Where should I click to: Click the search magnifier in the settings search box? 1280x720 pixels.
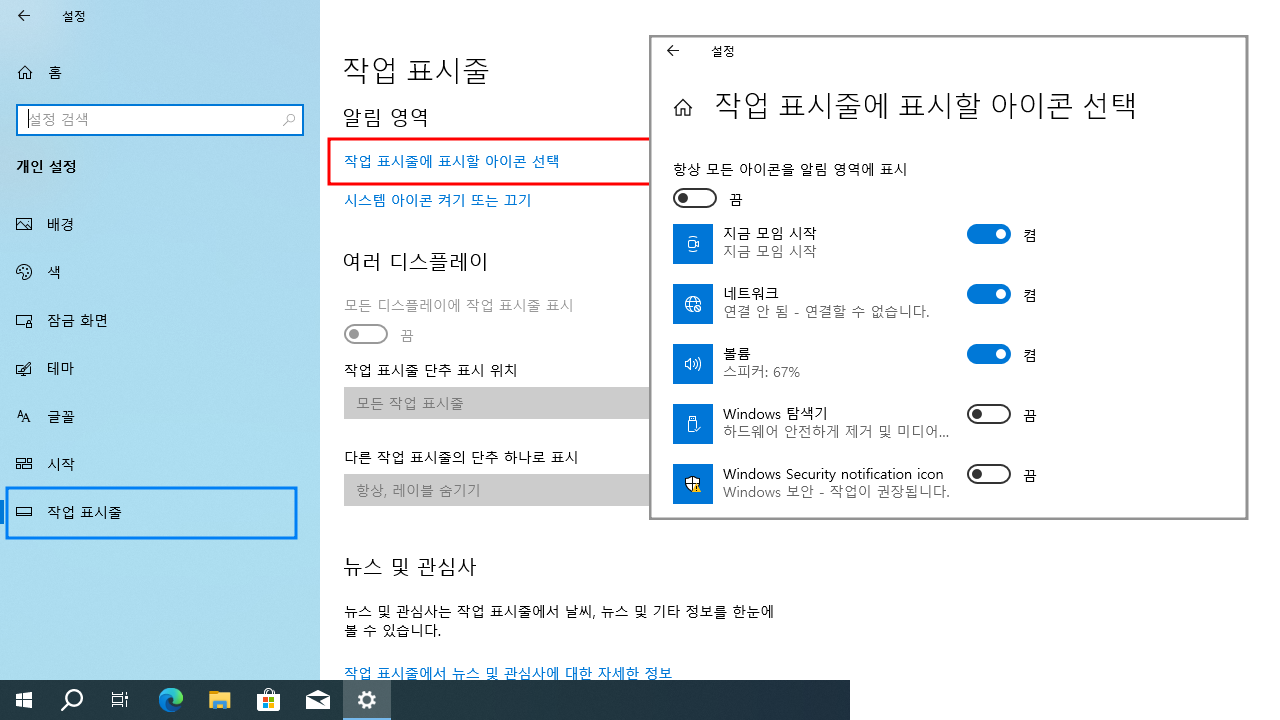click(289, 119)
